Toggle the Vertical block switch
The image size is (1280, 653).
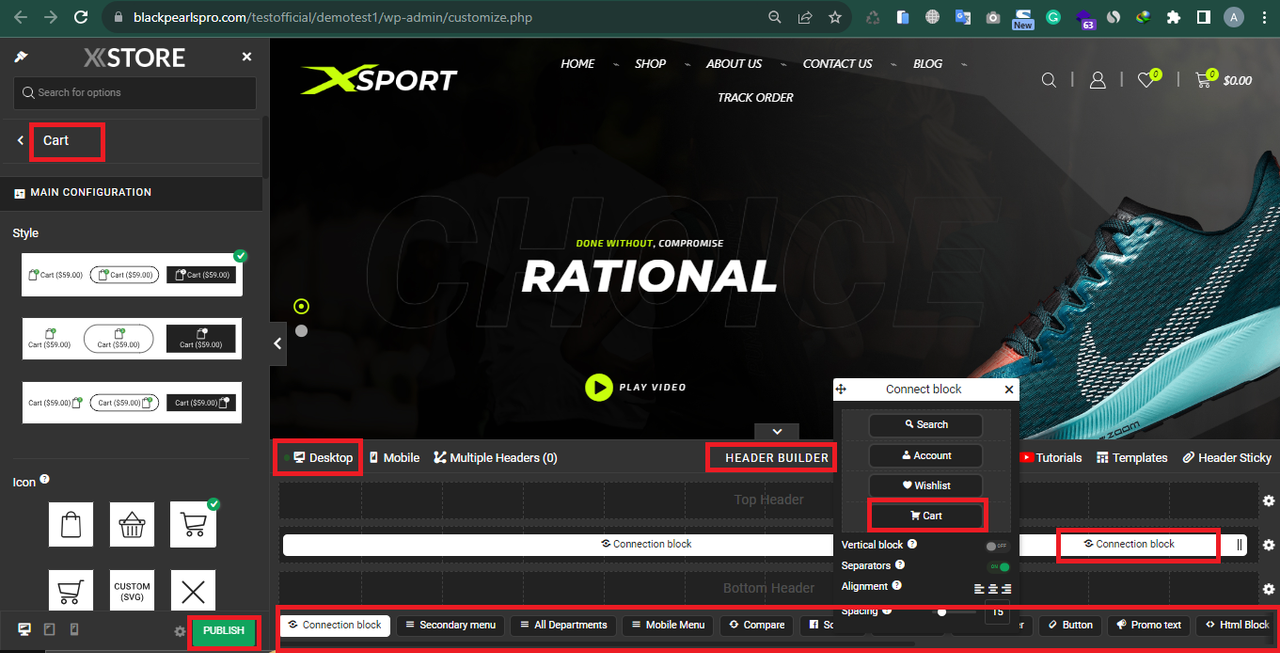[x=997, y=546]
